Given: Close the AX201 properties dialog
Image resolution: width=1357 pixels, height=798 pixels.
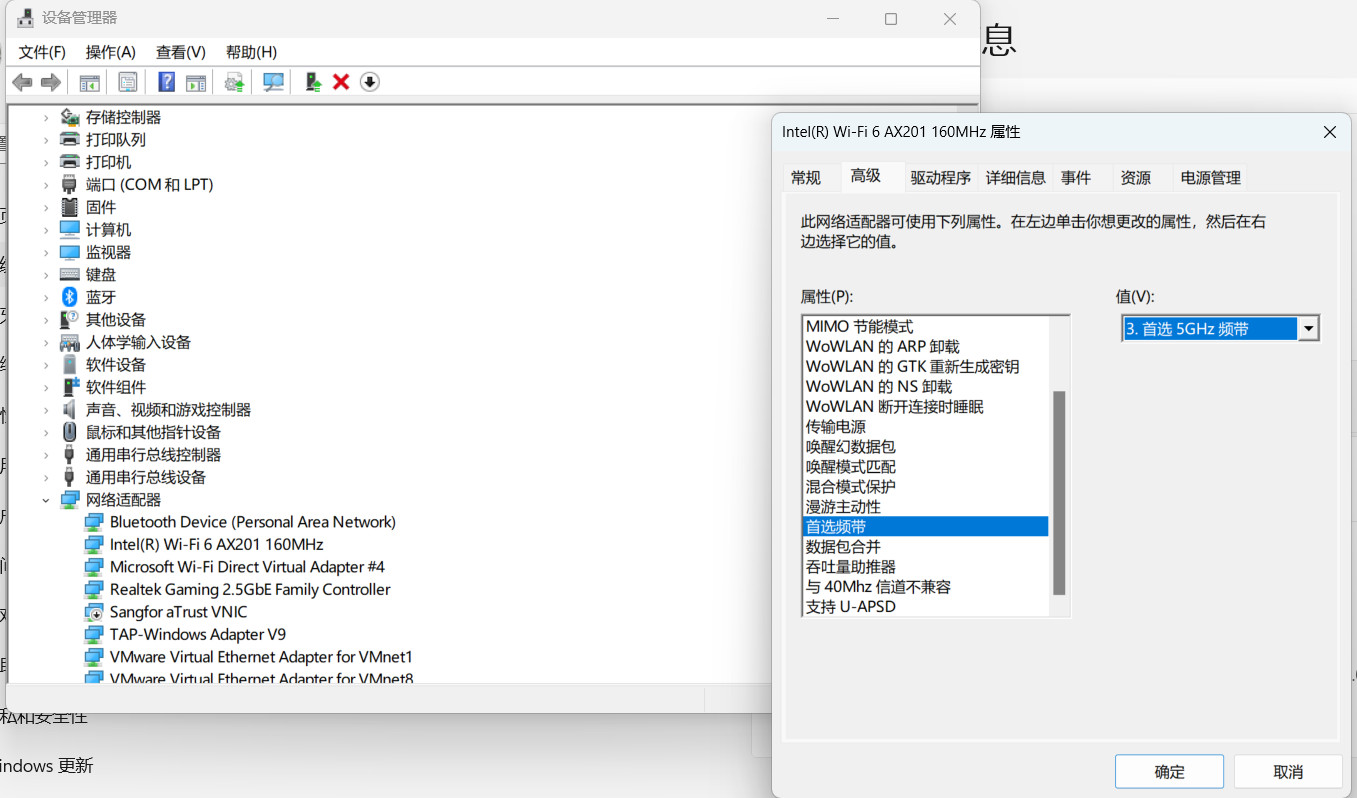Looking at the screenshot, I should coord(1330,132).
